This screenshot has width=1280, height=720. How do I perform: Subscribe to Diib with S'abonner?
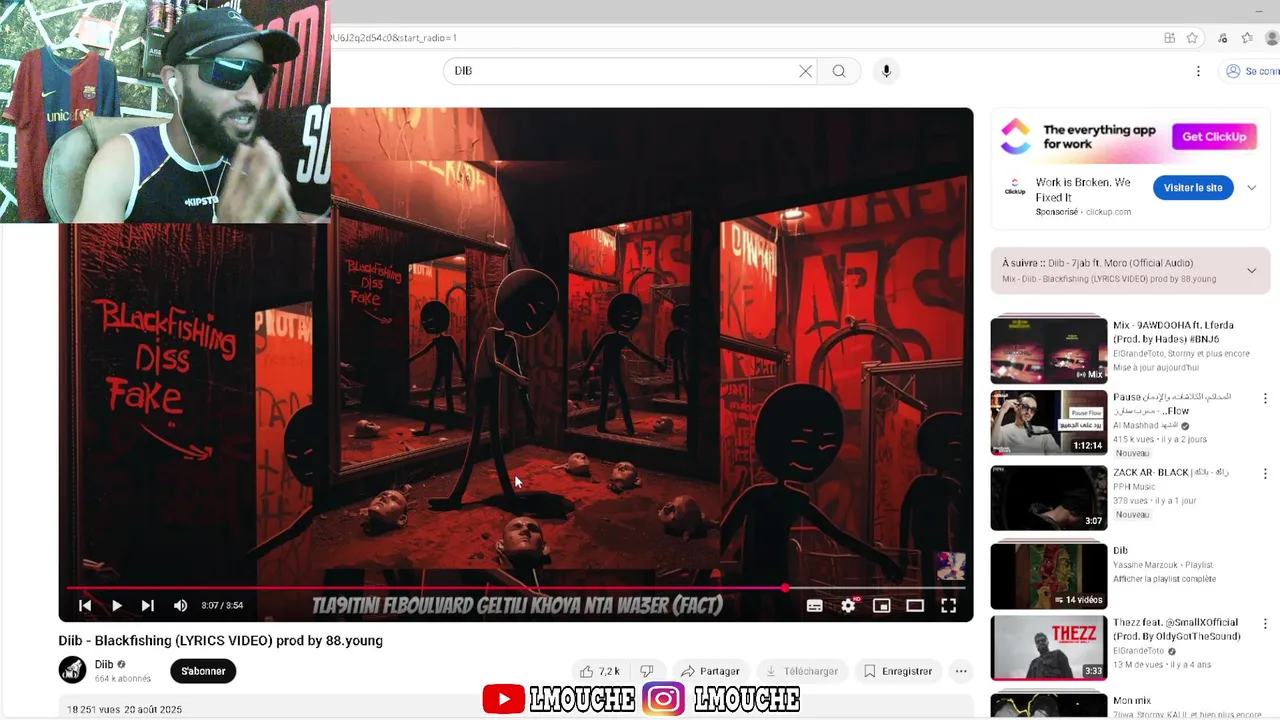point(203,671)
